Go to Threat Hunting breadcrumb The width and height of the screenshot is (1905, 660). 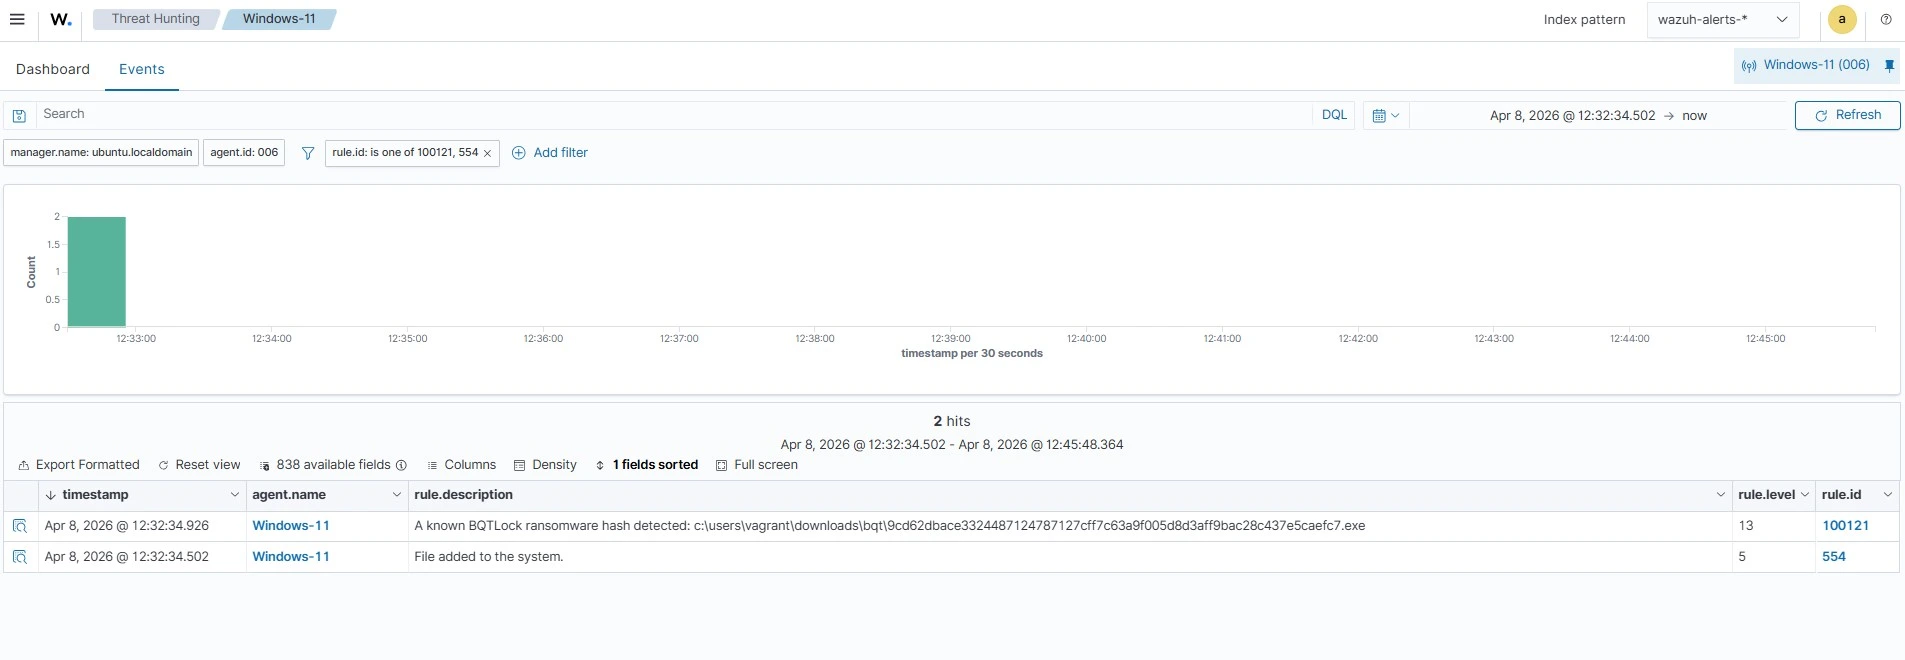click(x=156, y=19)
